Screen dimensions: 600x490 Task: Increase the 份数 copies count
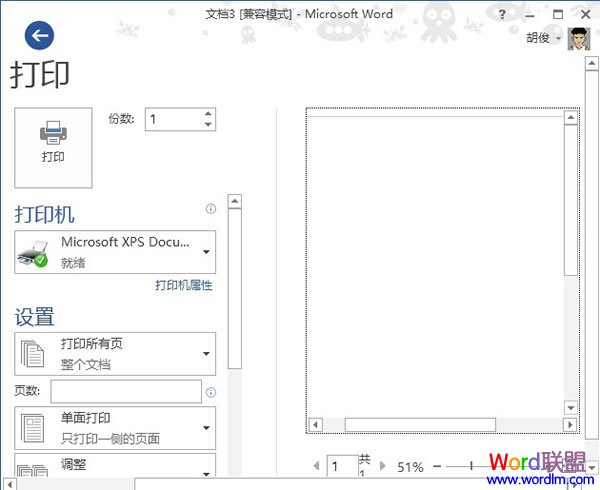pyautogui.click(x=208, y=114)
